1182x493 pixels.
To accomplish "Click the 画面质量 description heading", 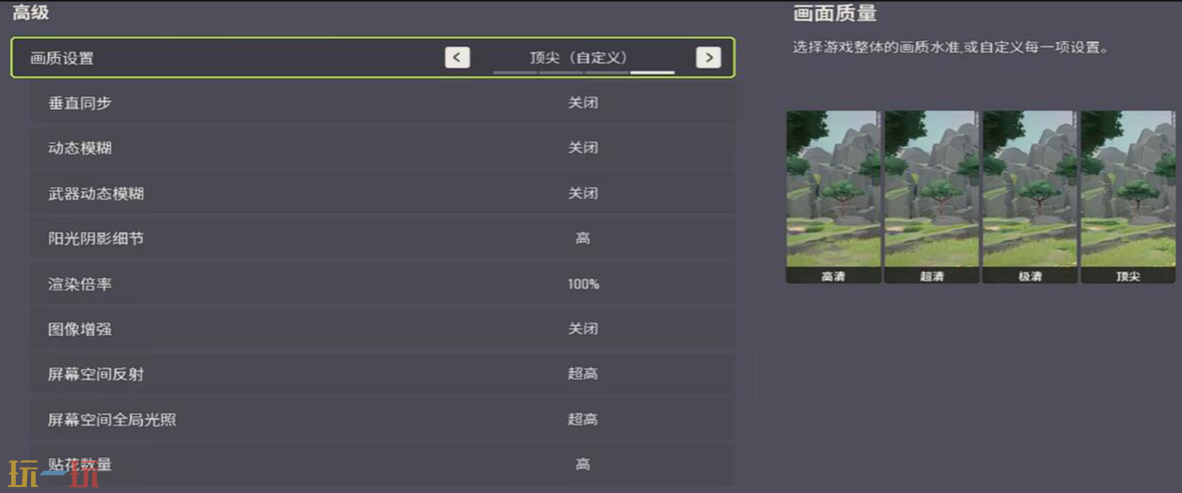I will click(835, 14).
